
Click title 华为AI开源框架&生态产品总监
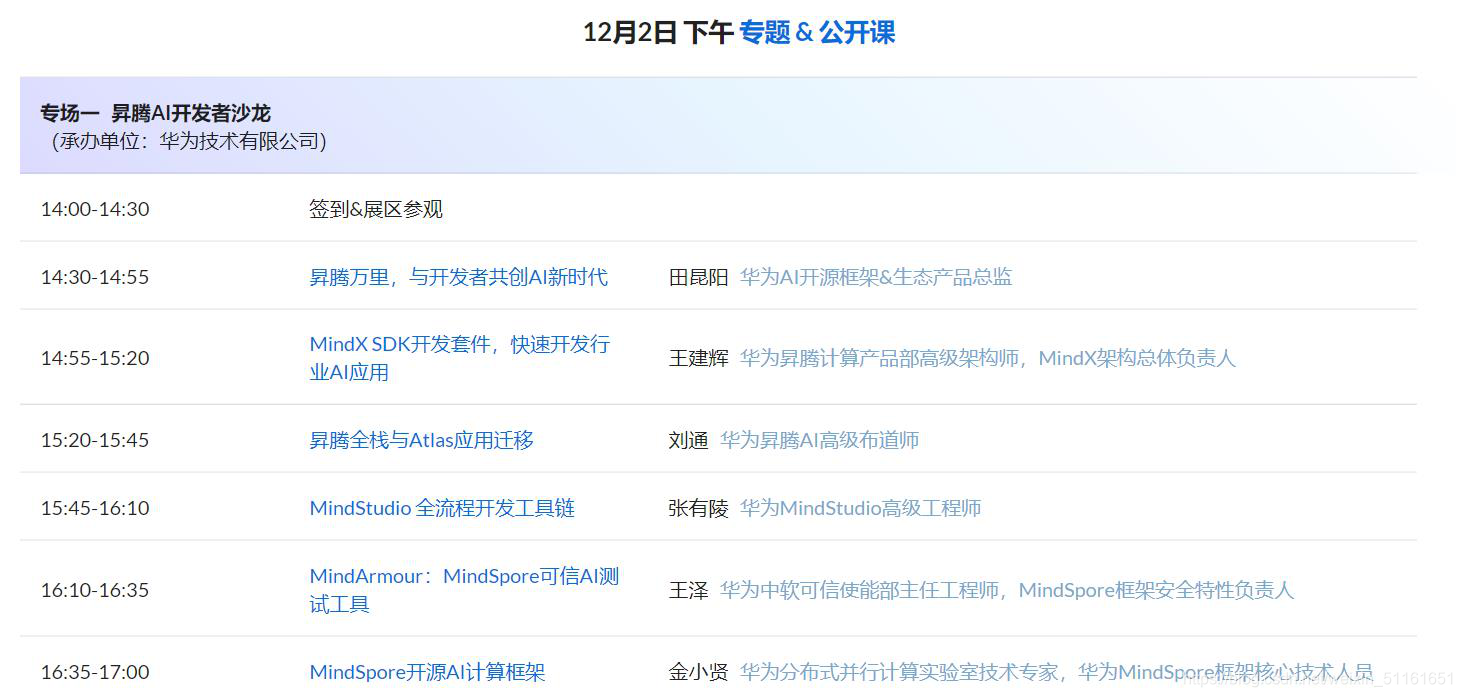[876, 277]
